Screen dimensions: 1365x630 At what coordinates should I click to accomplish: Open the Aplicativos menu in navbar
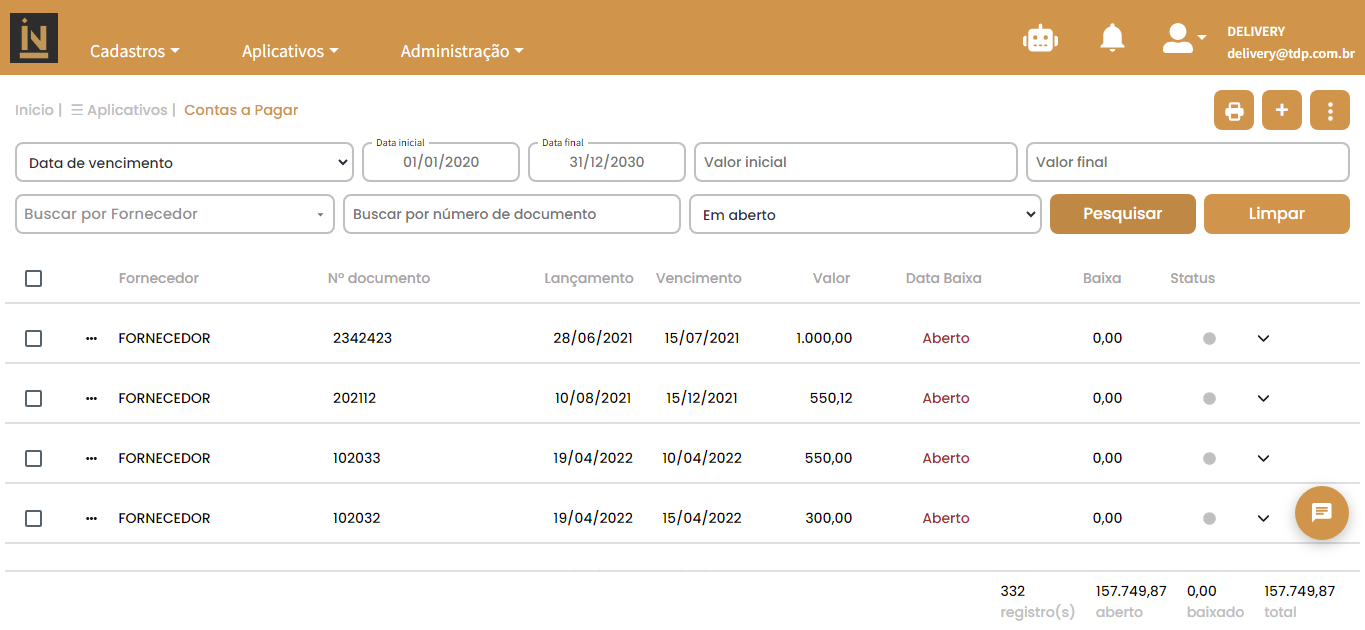click(x=290, y=51)
